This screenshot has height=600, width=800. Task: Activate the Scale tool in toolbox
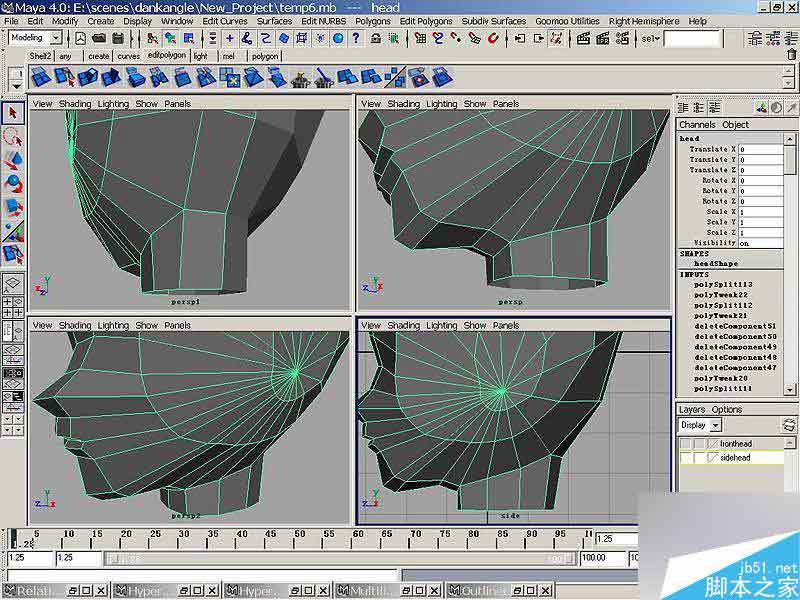coord(13,207)
